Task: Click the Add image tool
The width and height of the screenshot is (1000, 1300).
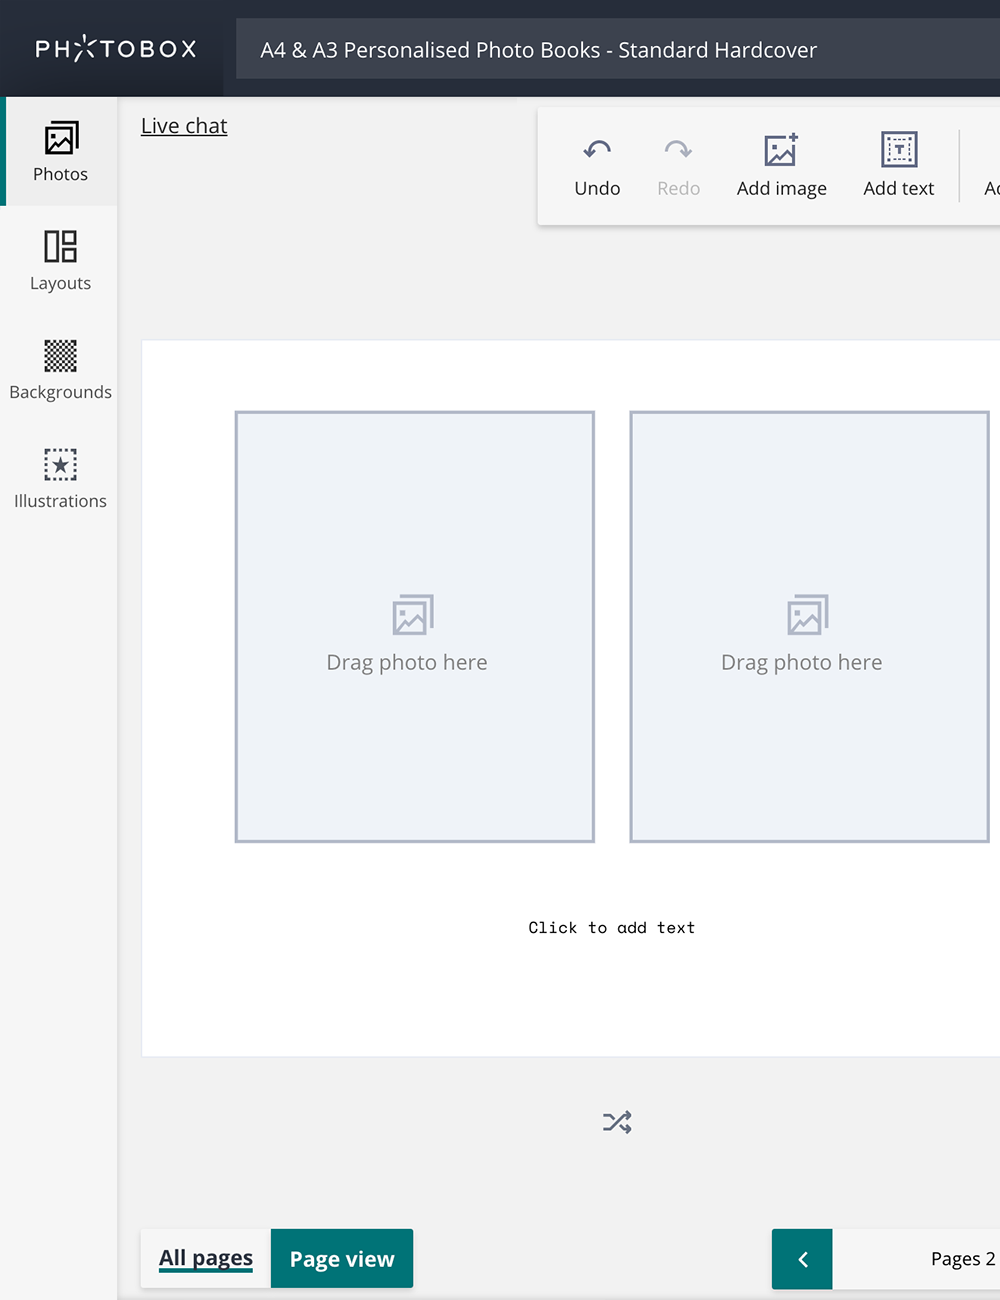Action: (781, 167)
